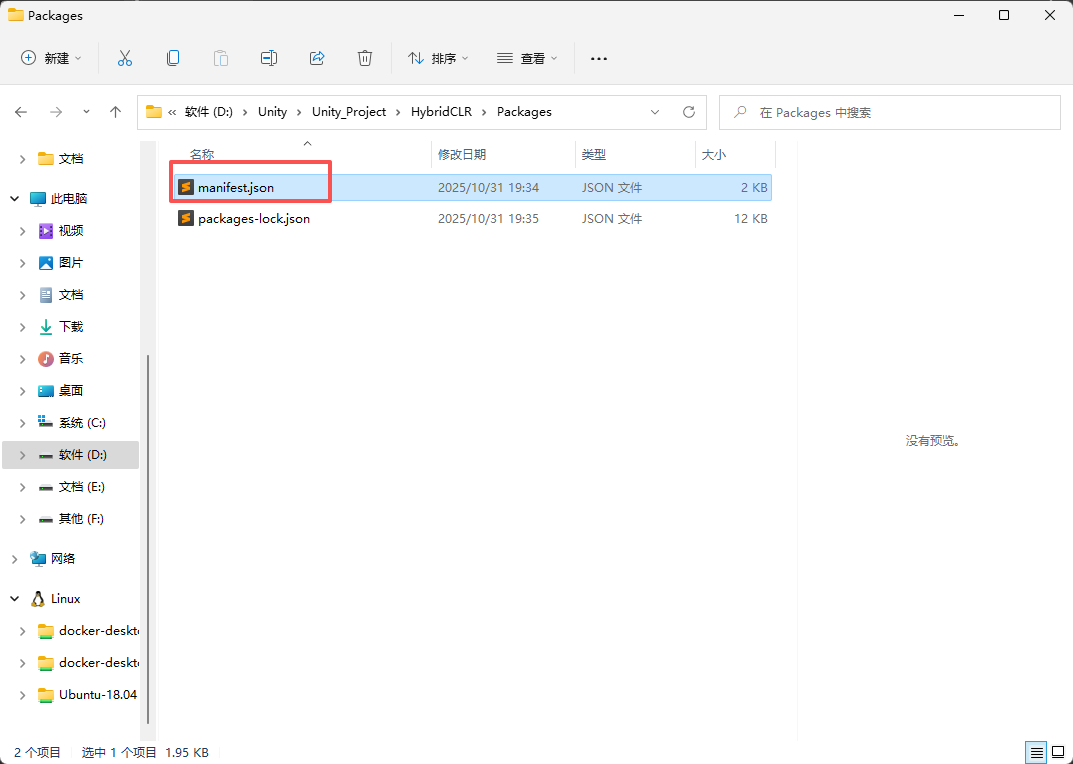Go up one folder level
Screen dimensions: 1073x764
point(116,112)
